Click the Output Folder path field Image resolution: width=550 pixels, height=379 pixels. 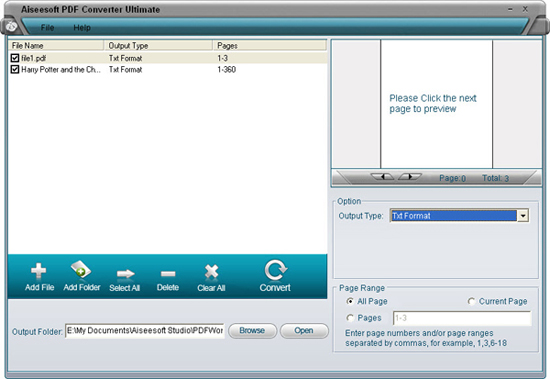(x=145, y=331)
